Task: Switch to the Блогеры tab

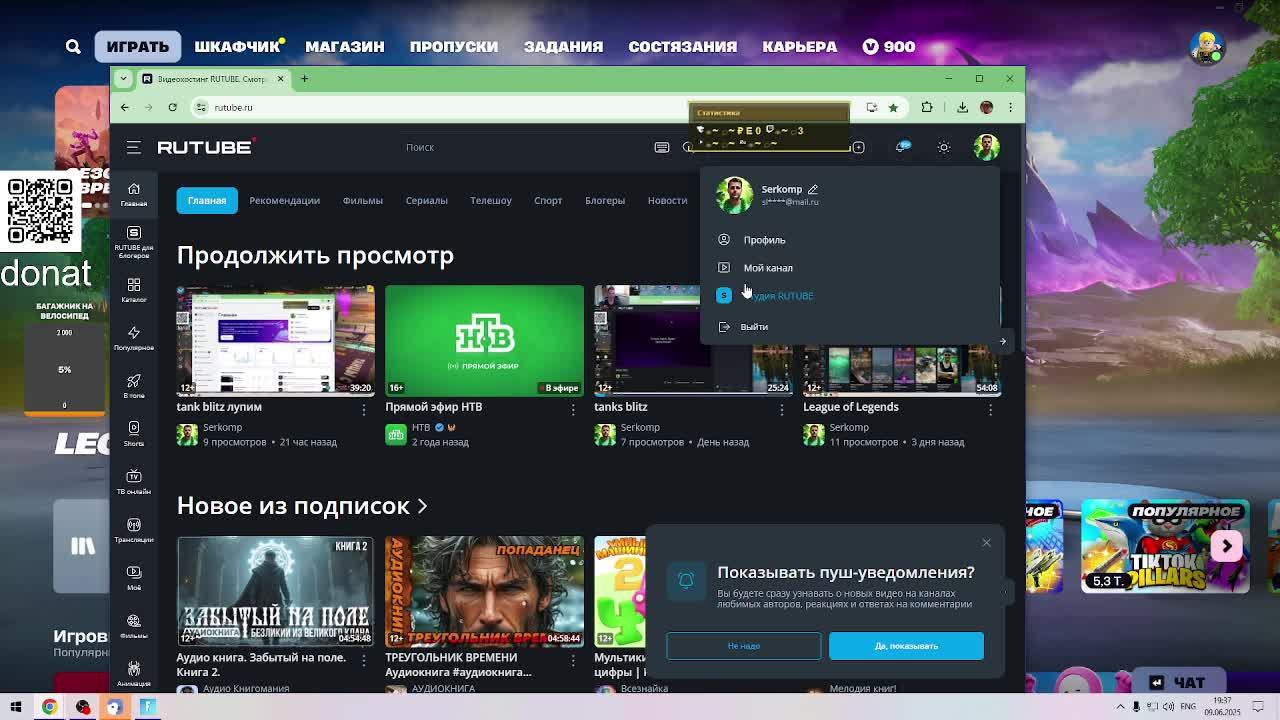Action: coord(605,200)
